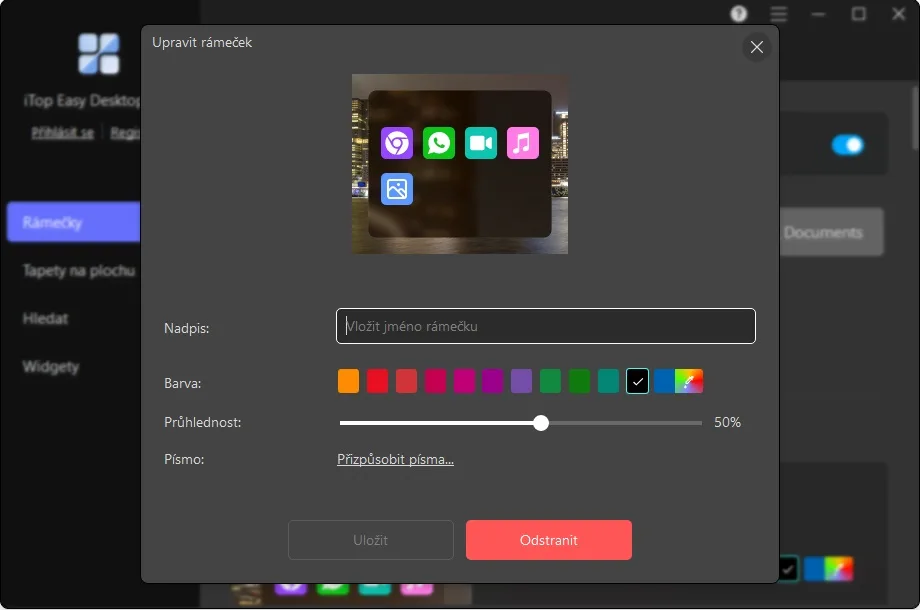Open the hamburger menu in title bar
The height and width of the screenshot is (610, 920).
[779, 14]
